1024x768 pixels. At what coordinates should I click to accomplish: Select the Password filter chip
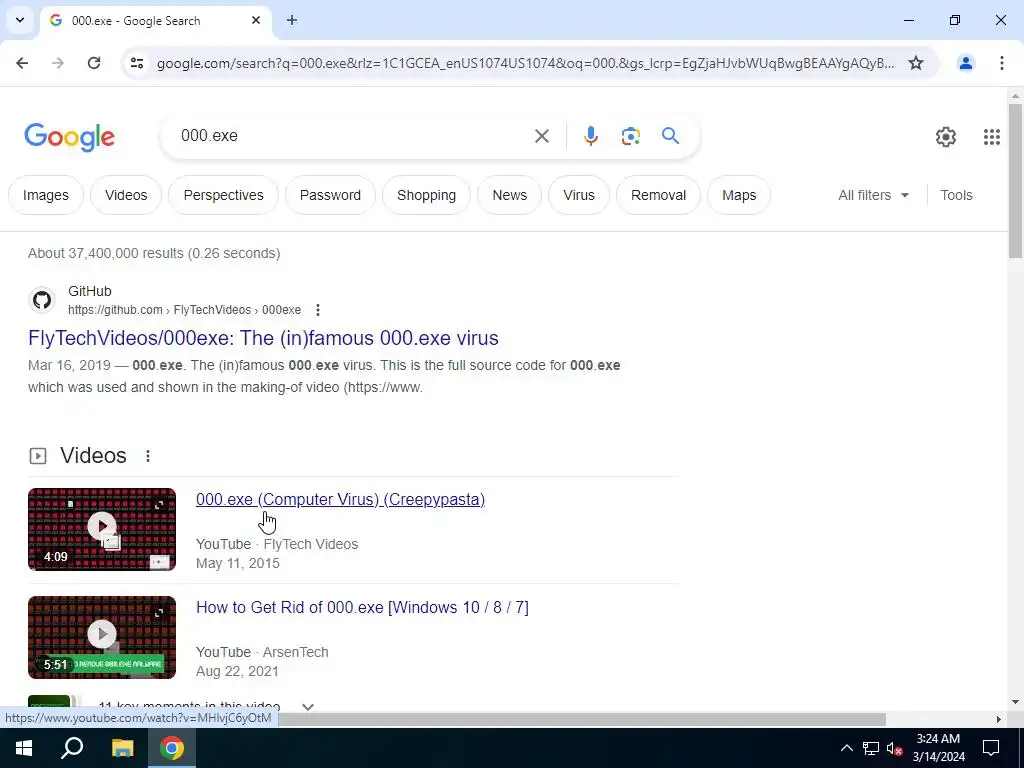330,195
